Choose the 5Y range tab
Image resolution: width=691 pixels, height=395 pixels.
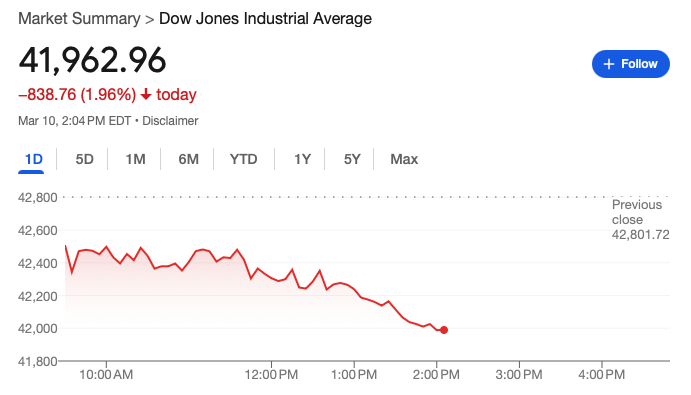click(352, 159)
